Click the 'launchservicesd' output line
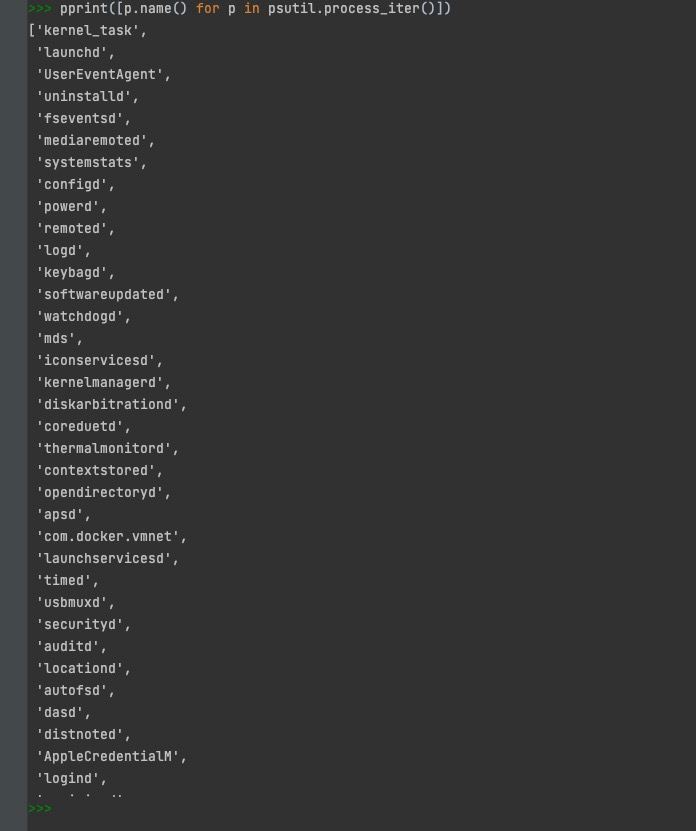 point(107,559)
